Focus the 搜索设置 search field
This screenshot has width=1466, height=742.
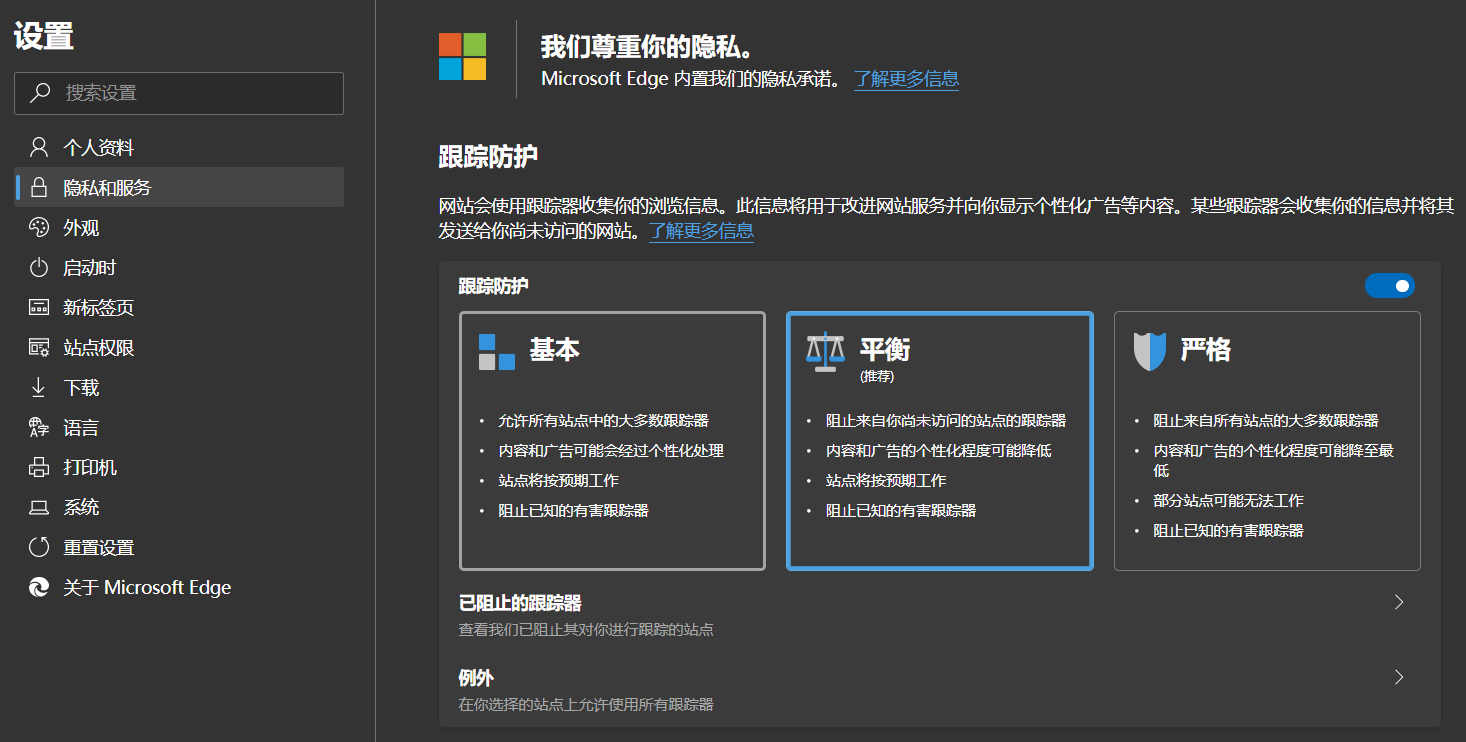click(x=179, y=93)
